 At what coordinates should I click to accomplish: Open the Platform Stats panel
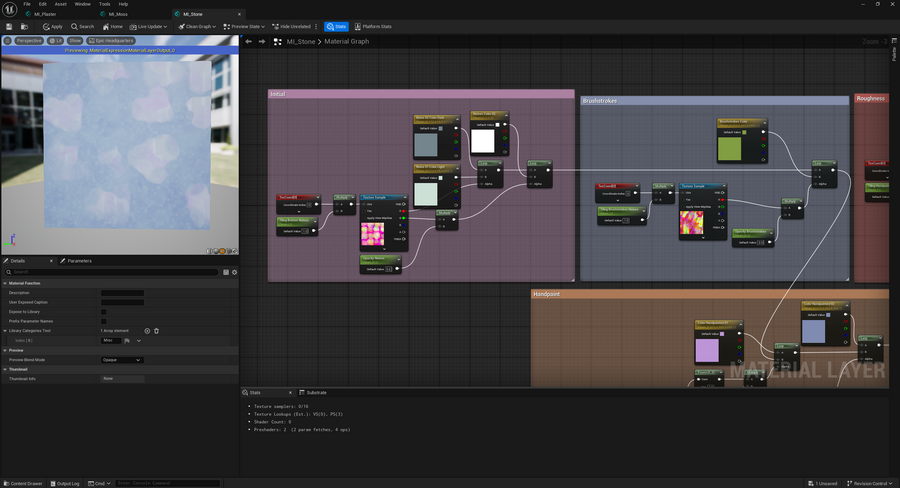pos(374,26)
